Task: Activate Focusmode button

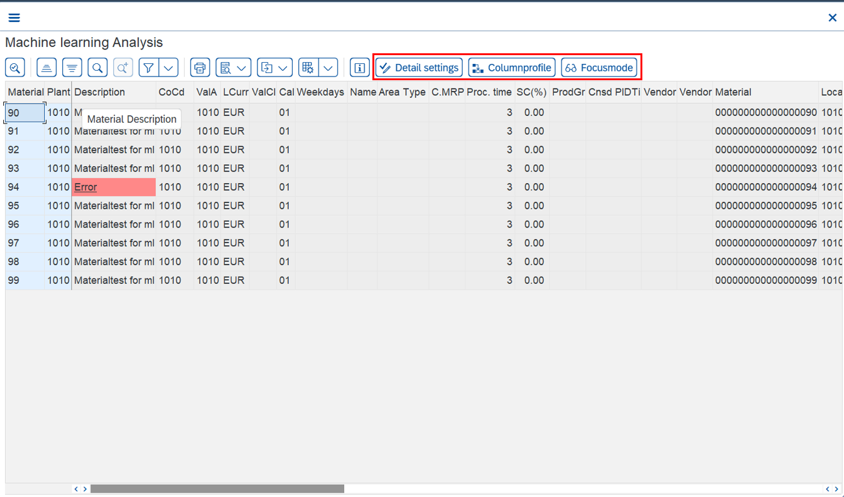Action: click(599, 68)
